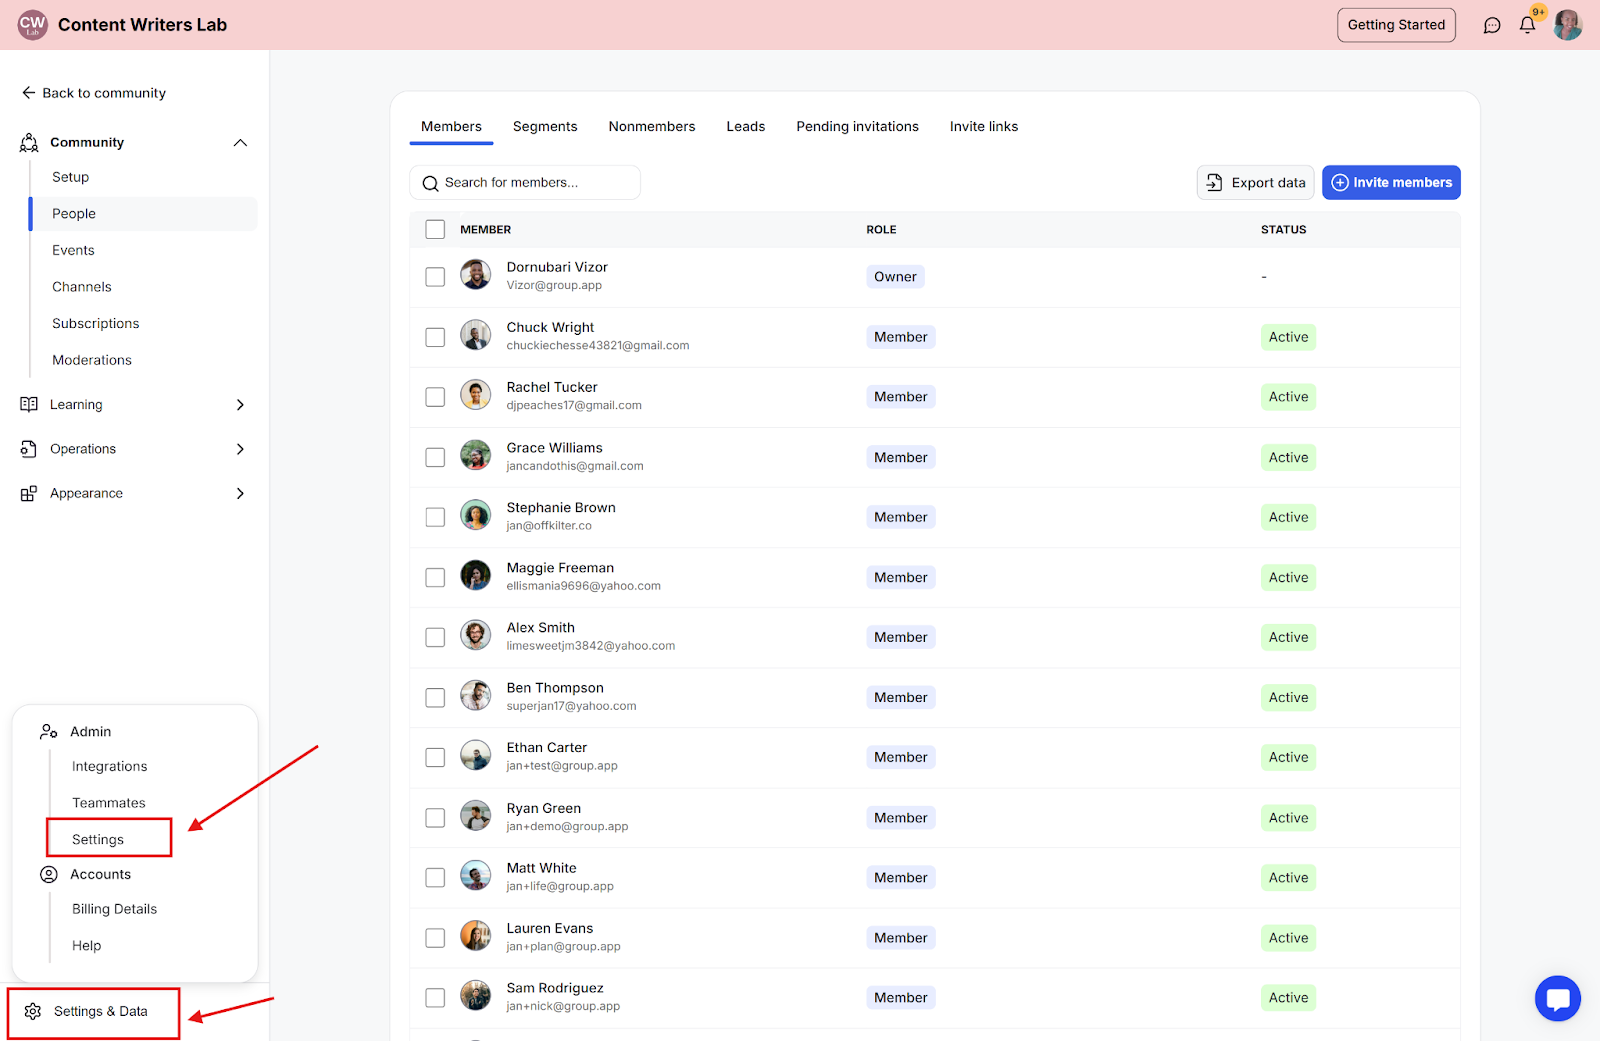Click the Community section icon
Screen dimensions: 1600x1041
pos(29,143)
